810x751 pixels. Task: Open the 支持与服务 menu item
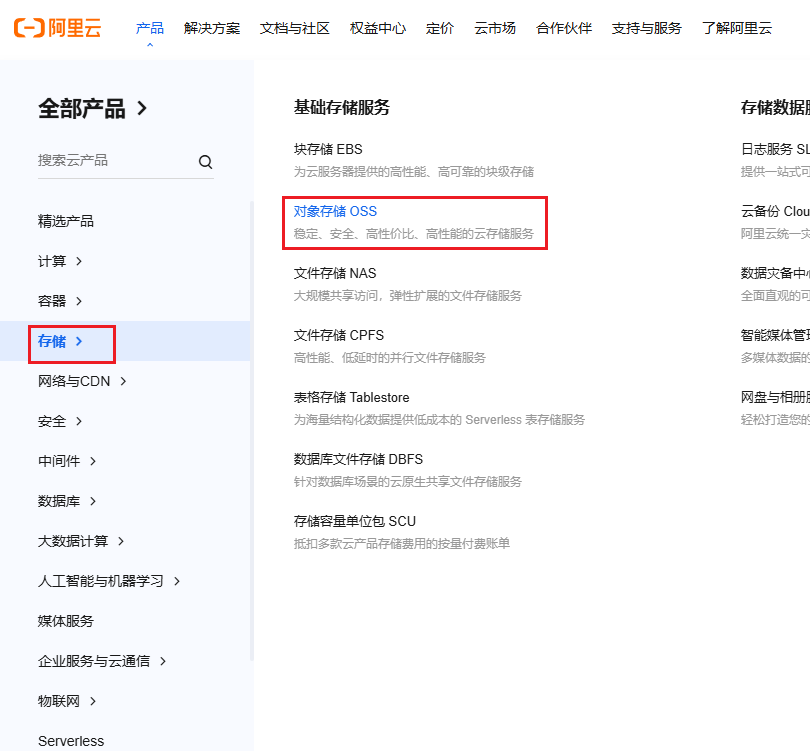pyautogui.click(x=646, y=28)
